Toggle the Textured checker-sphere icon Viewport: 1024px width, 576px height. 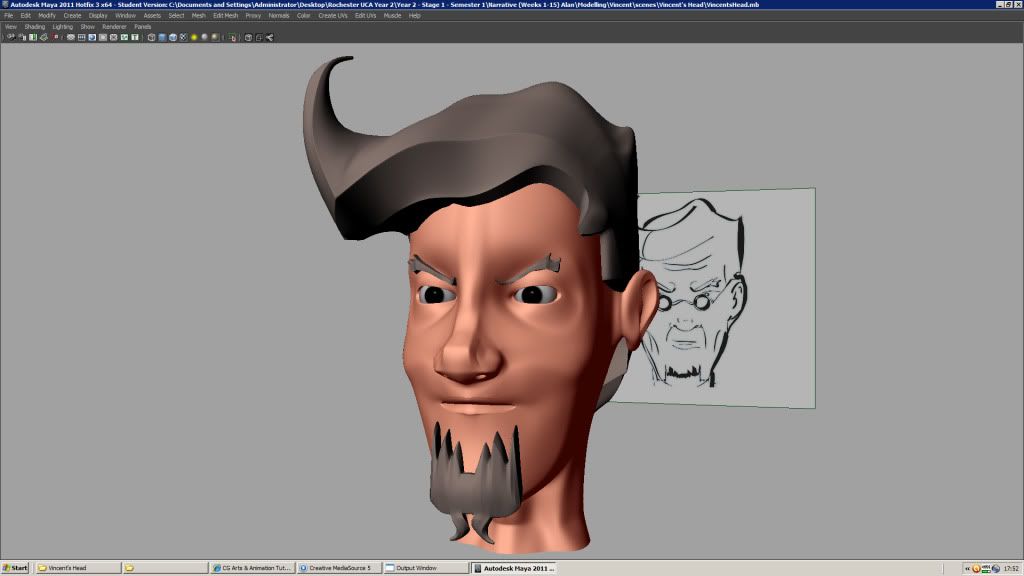184,37
